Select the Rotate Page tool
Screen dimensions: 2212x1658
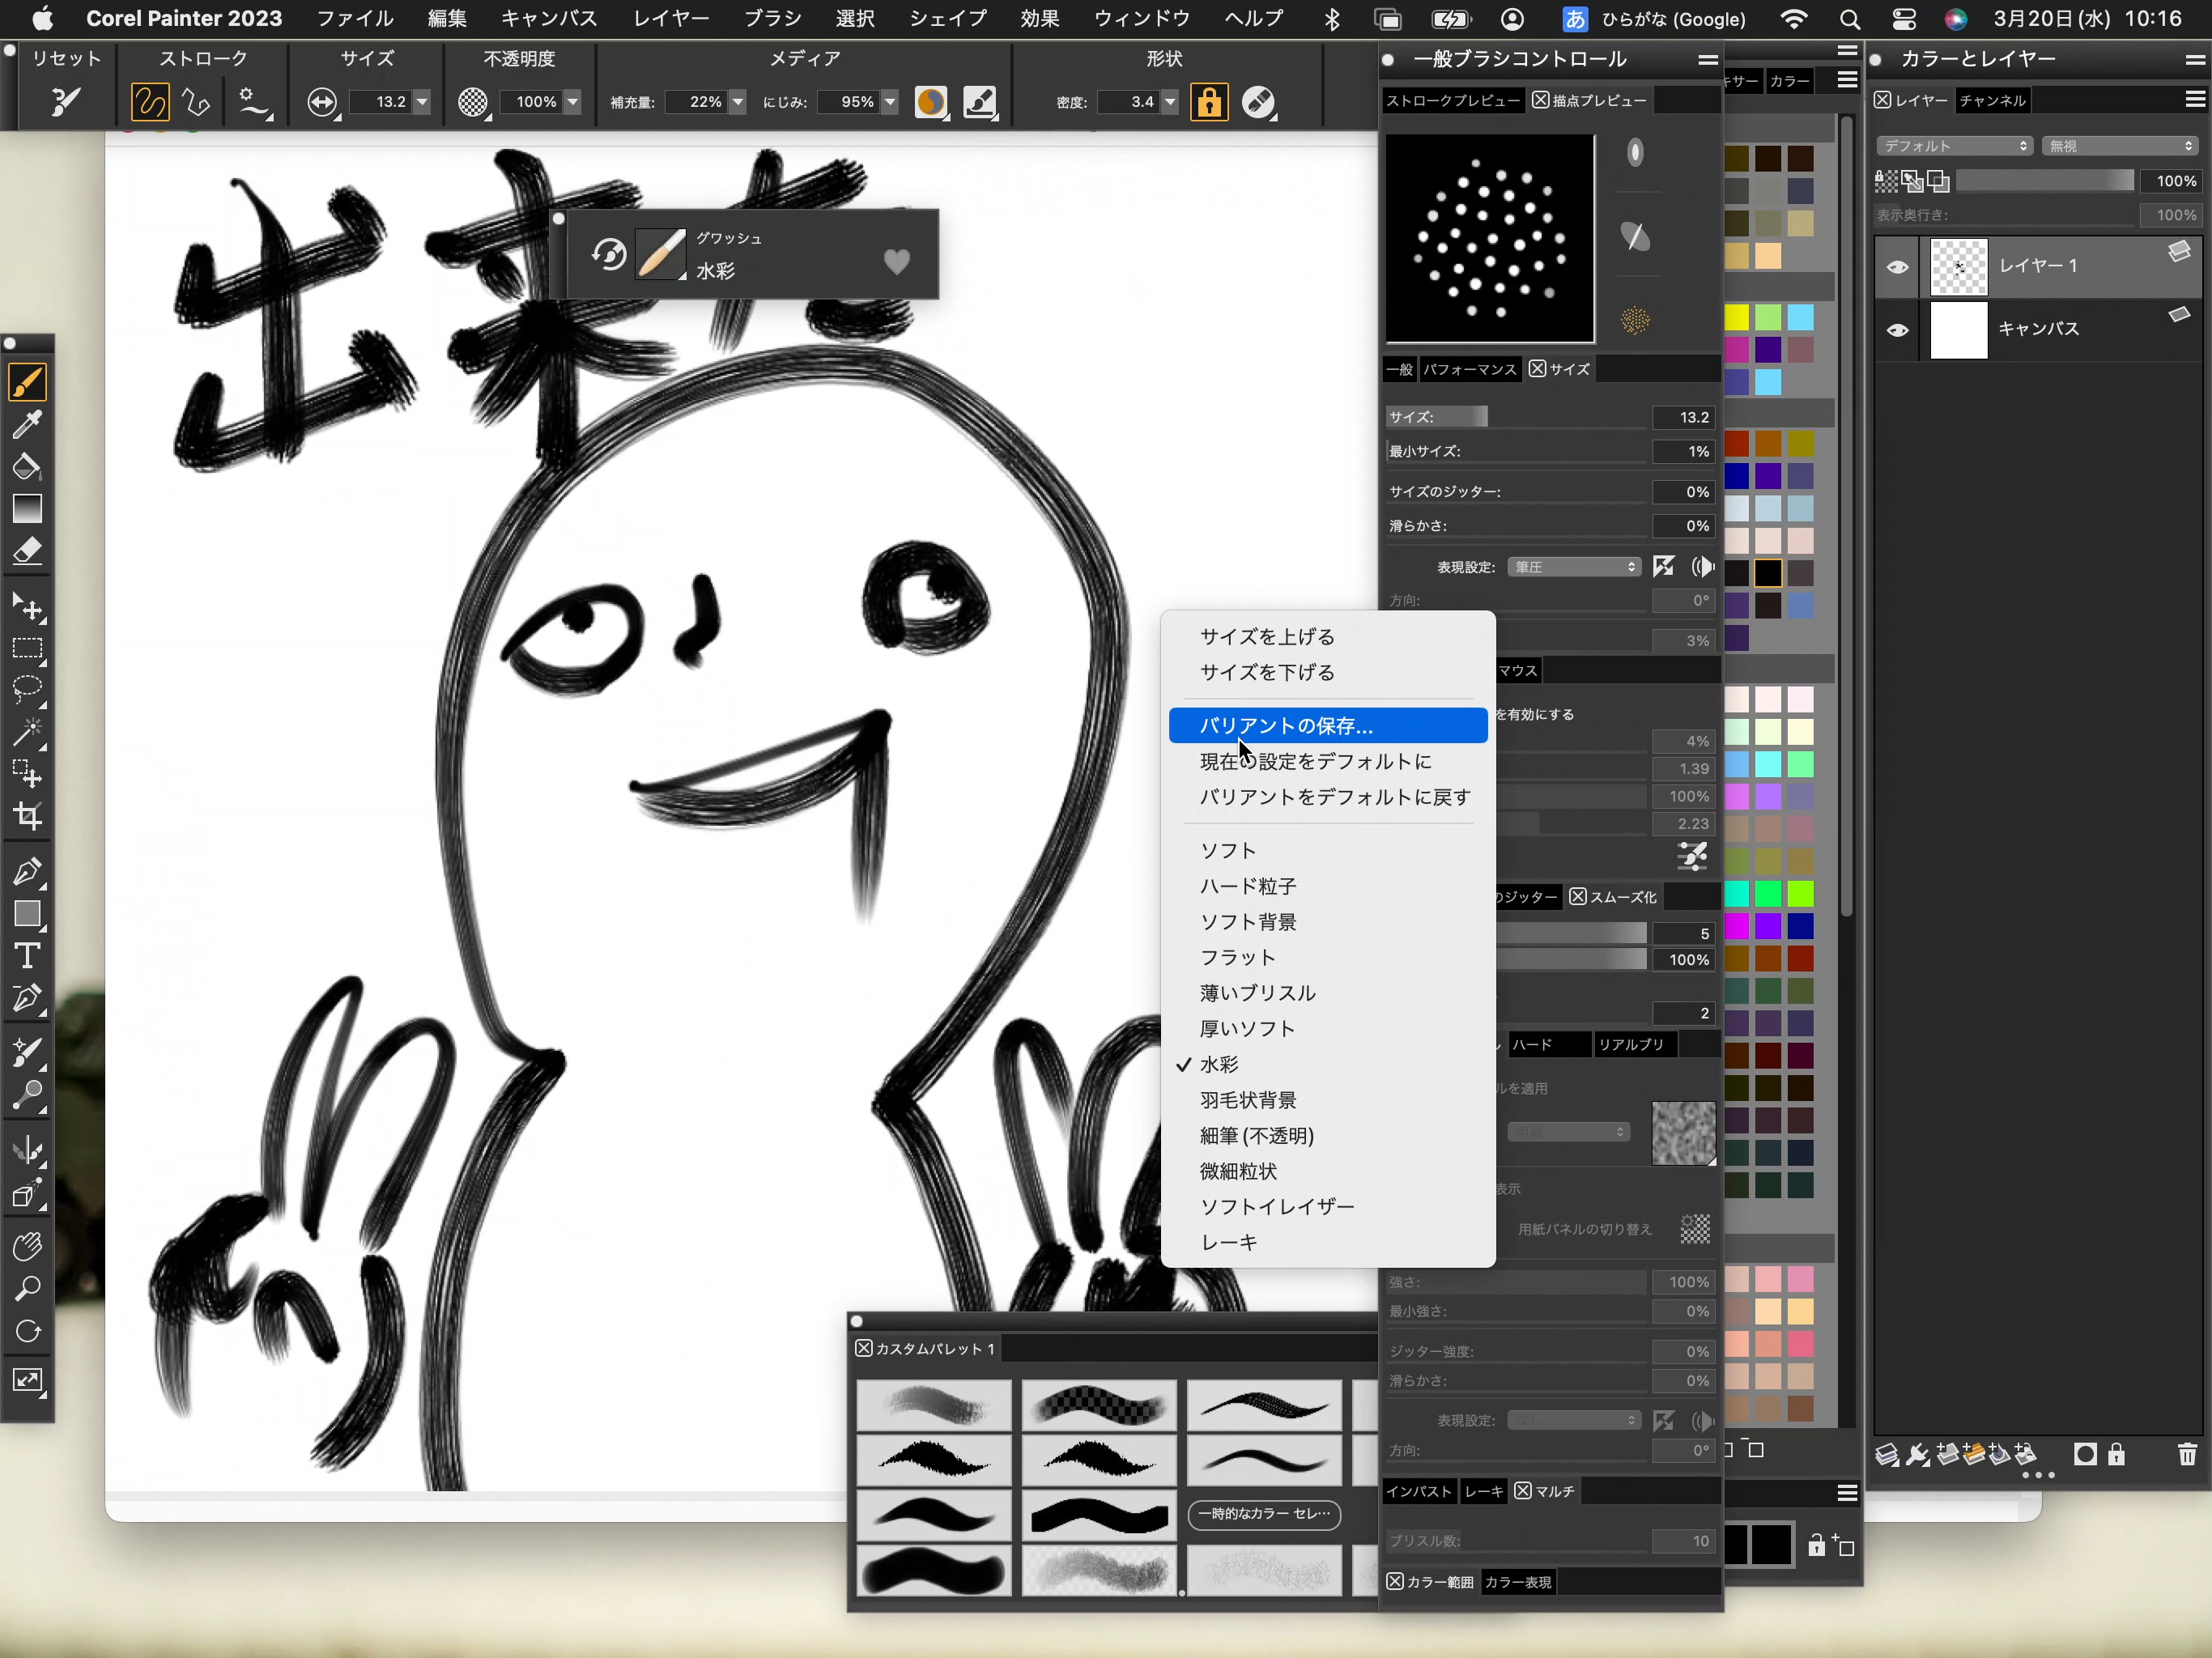tap(27, 1331)
